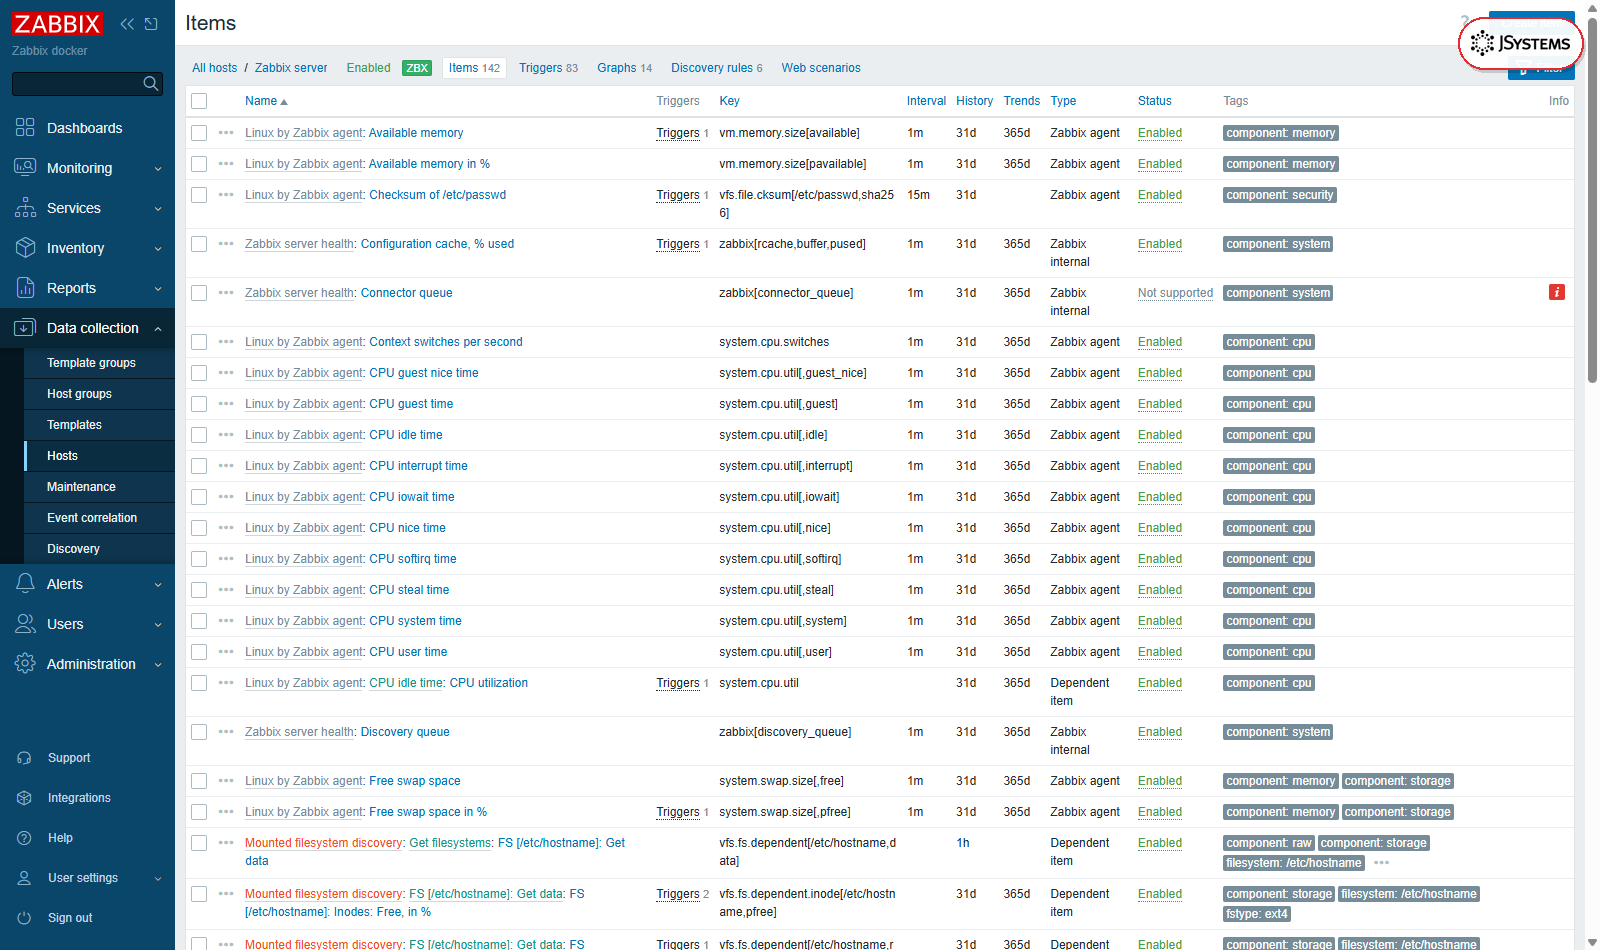Expand the Inventory menu chevron
The height and width of the screenshot is (950, 1600).
(x=158, y=249)
